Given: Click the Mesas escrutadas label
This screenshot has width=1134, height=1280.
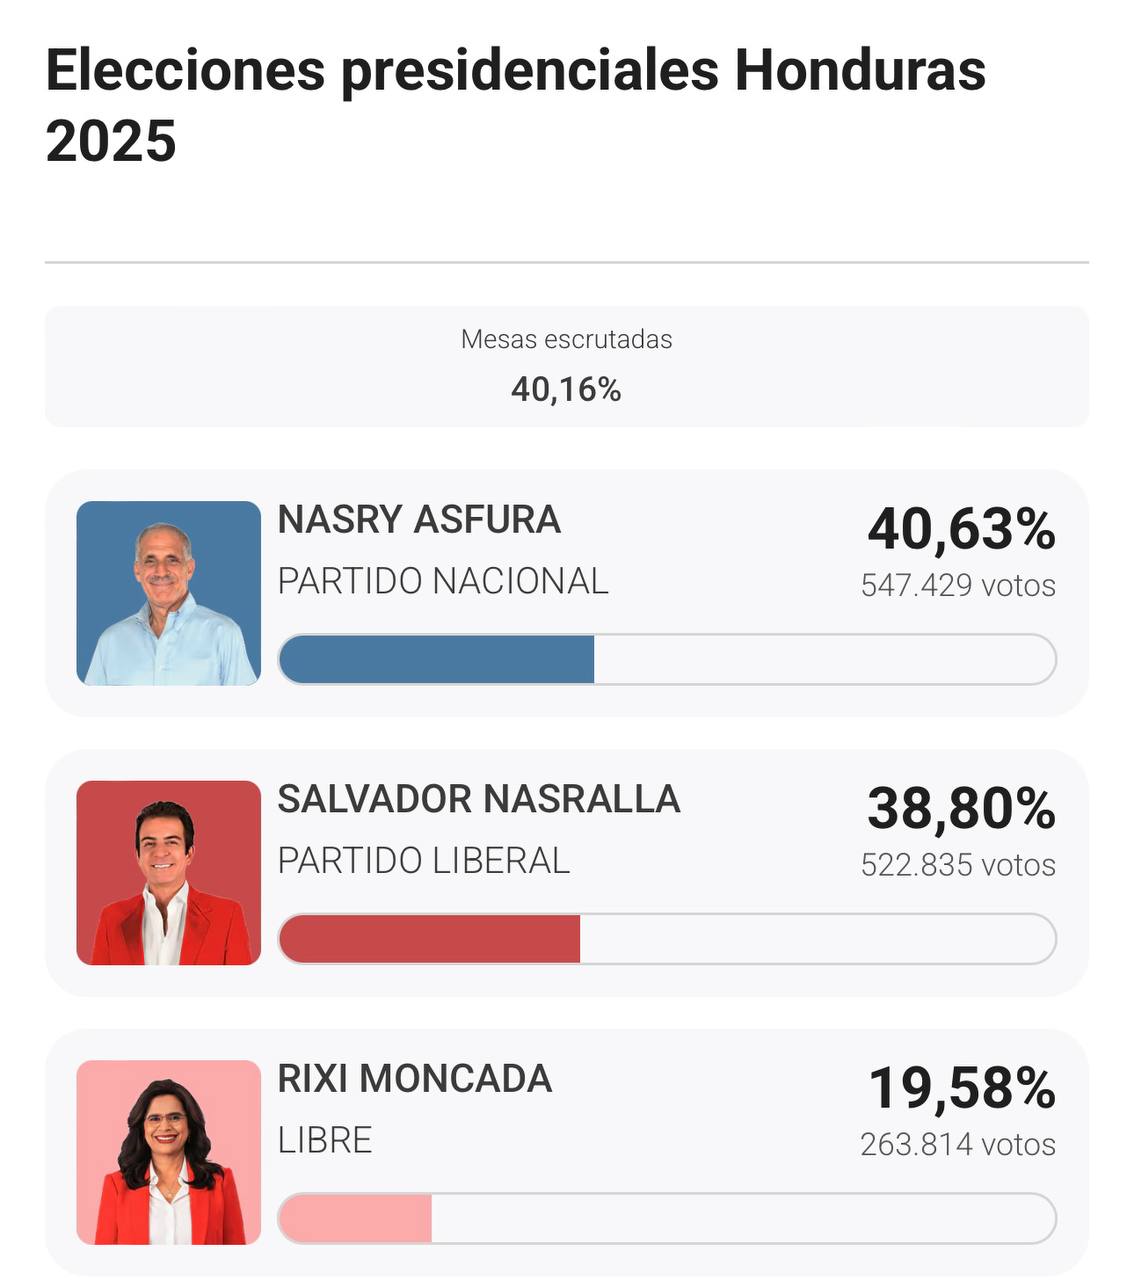Looking at the screenshot, I should [x=566, y=340].
